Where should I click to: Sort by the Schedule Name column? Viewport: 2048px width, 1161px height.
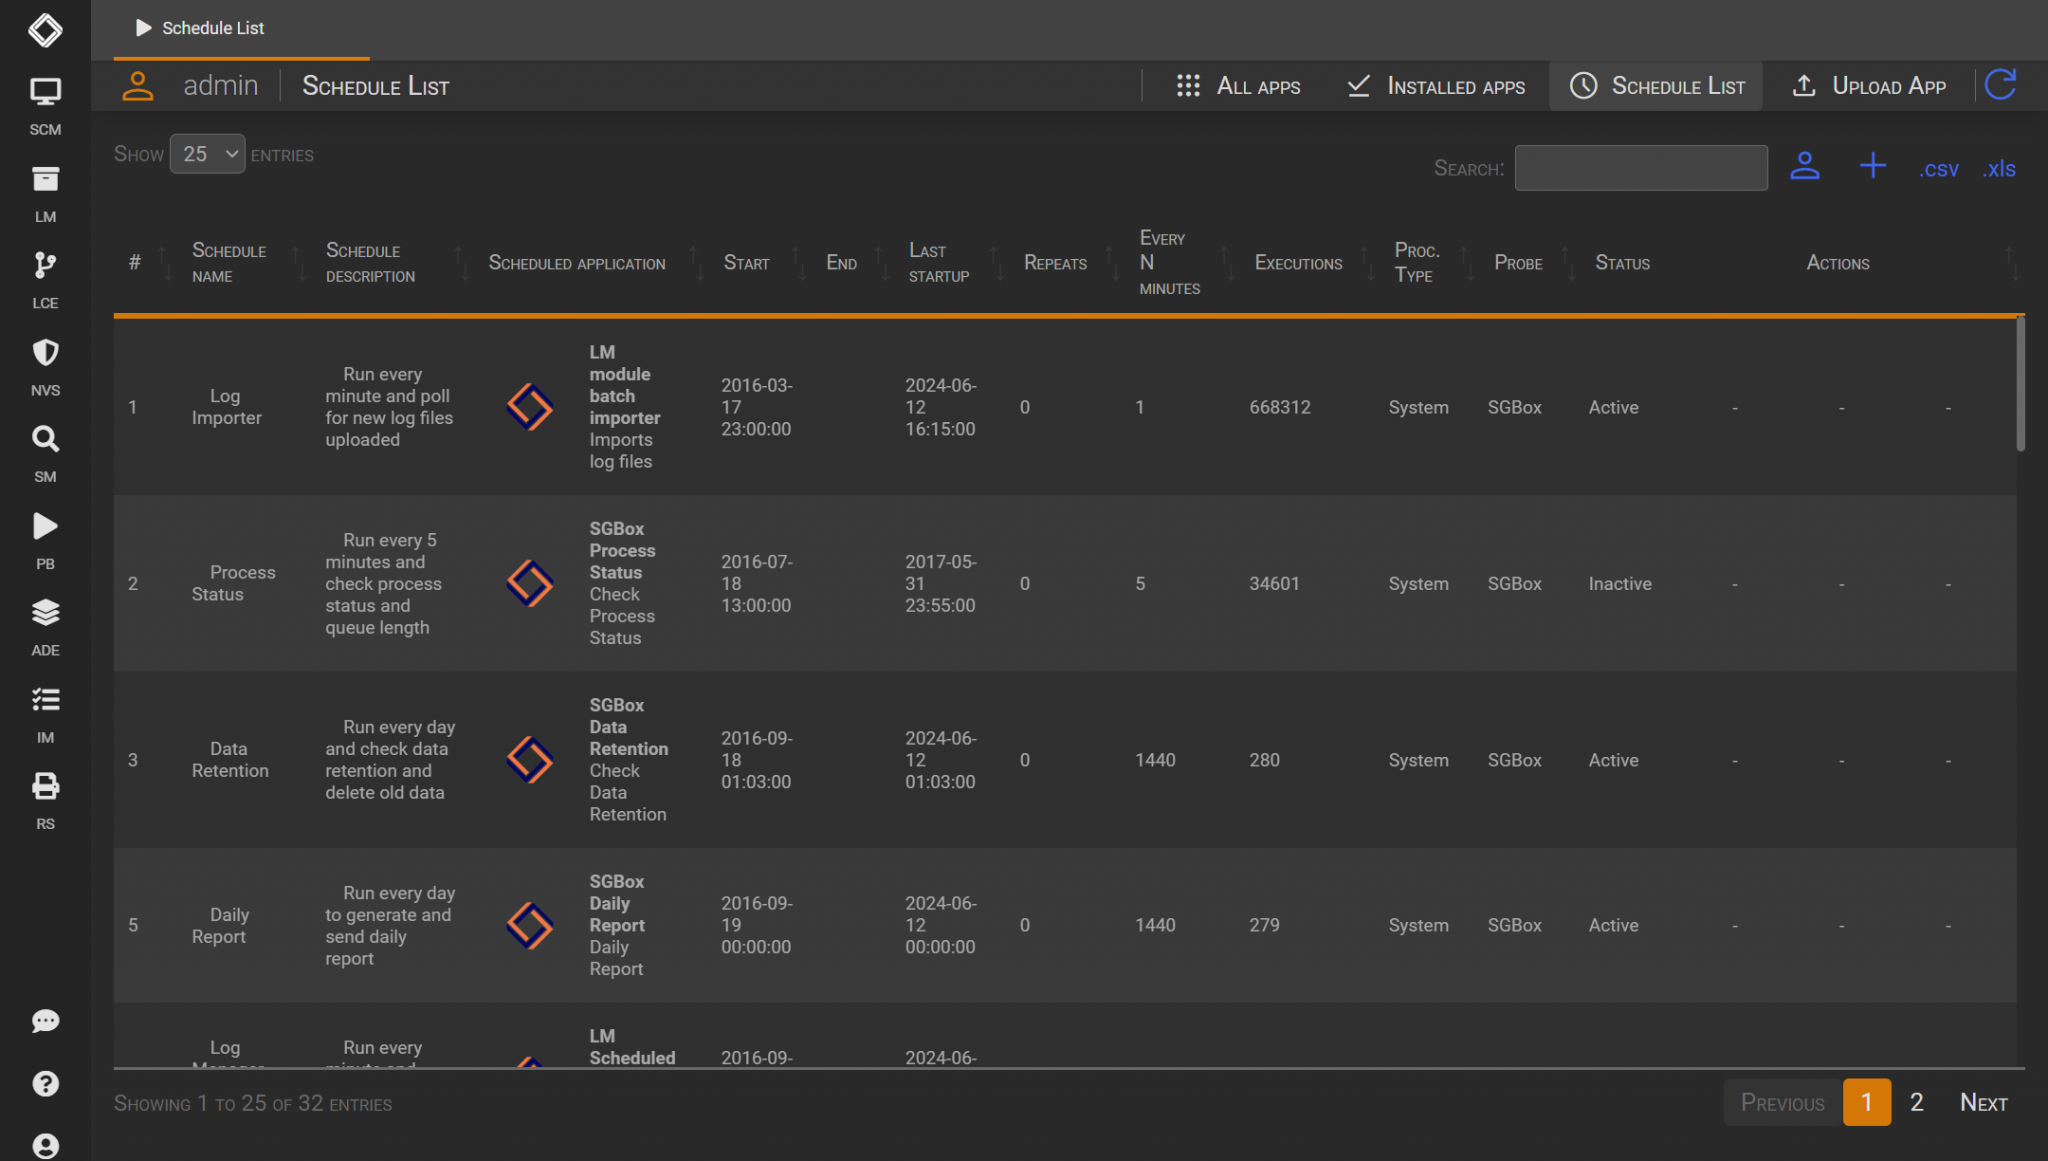point(228,263)
